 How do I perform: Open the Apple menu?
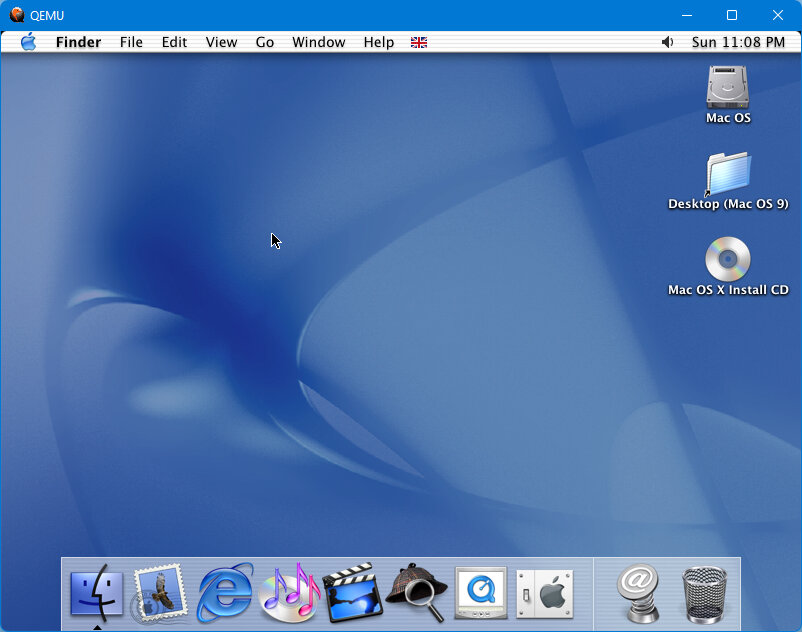pos(28,42)
